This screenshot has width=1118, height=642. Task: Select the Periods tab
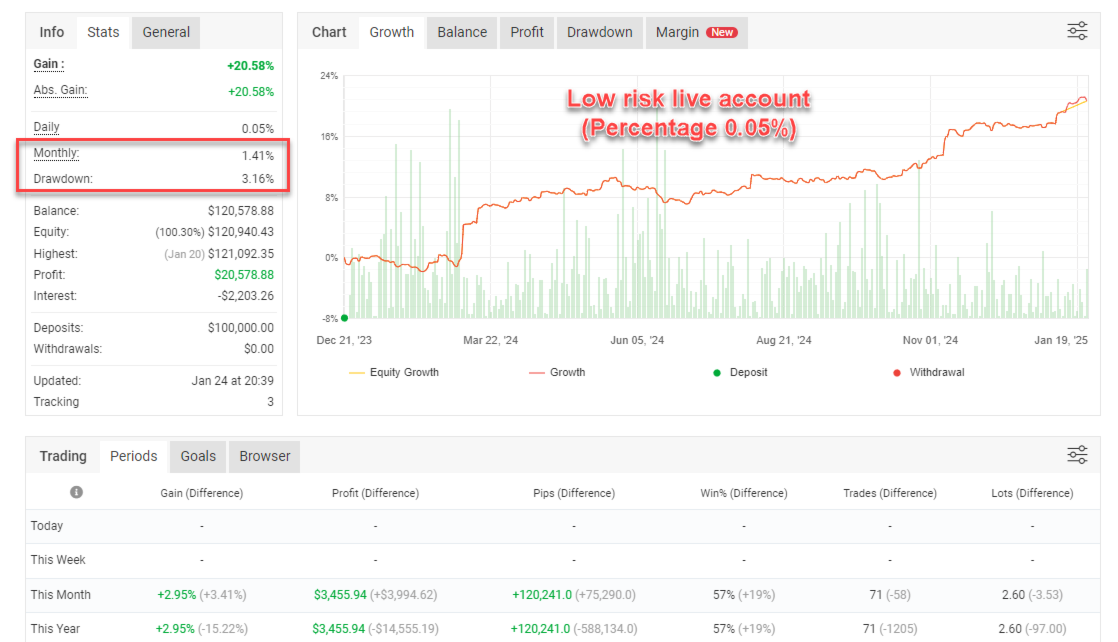pos(133,457)
